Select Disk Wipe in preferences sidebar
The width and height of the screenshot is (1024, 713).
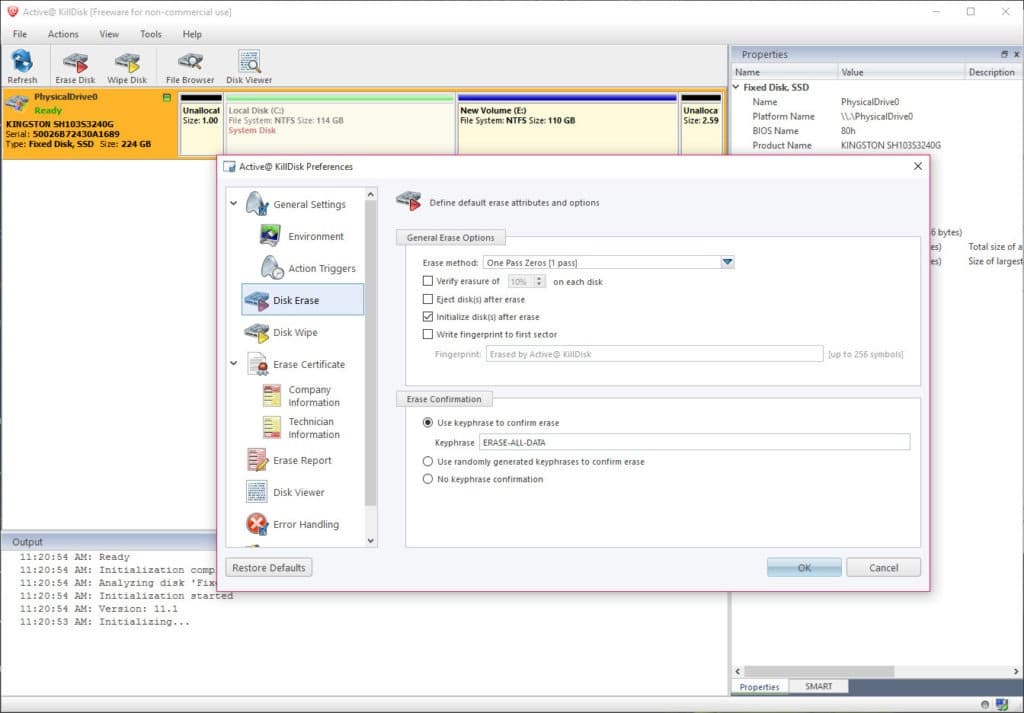coord(294,333)
